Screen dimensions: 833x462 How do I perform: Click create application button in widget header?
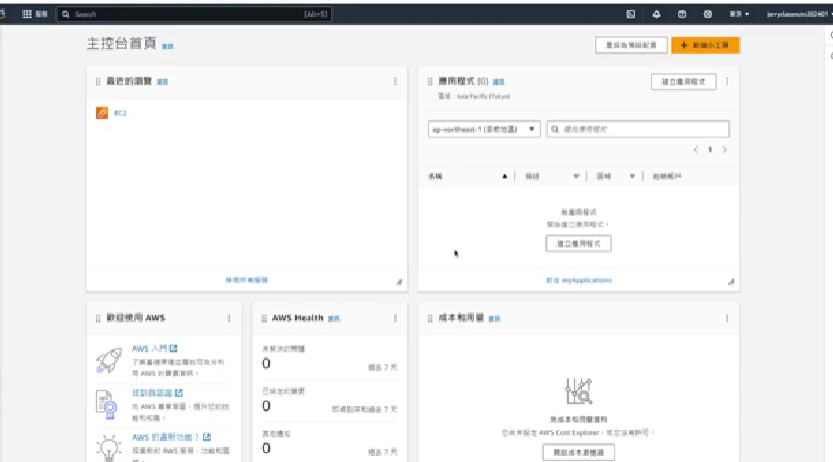pyautogui.click(x=684, y=82)
